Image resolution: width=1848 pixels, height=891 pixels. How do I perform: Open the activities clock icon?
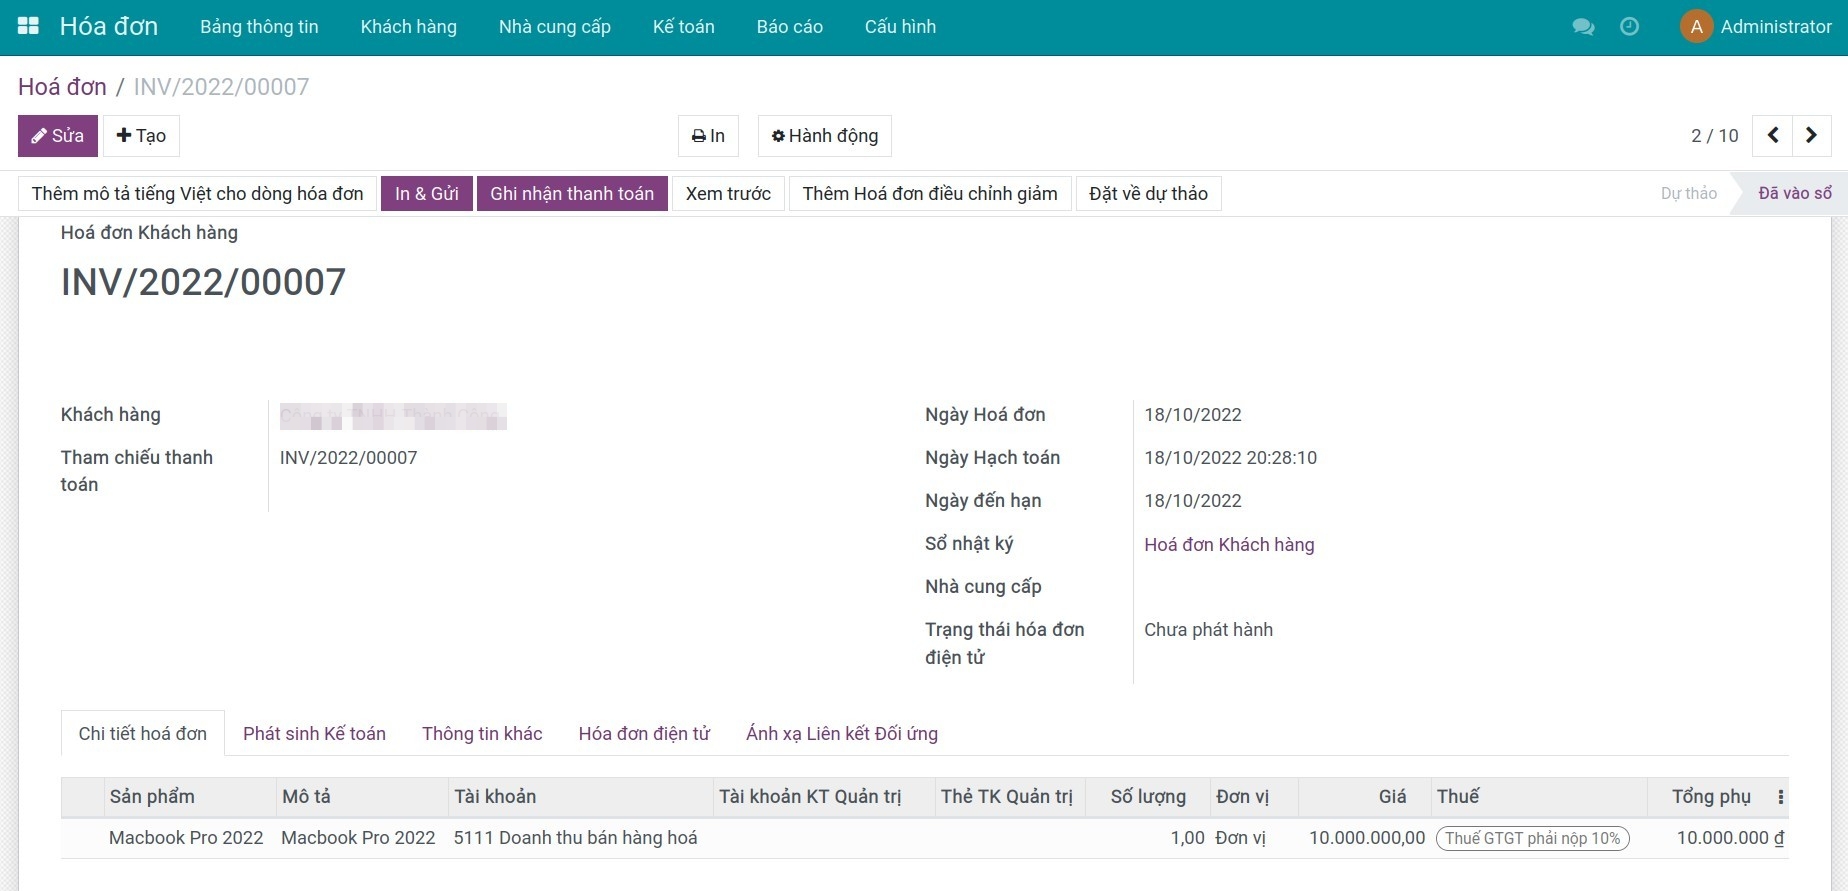coord(1629,27)
